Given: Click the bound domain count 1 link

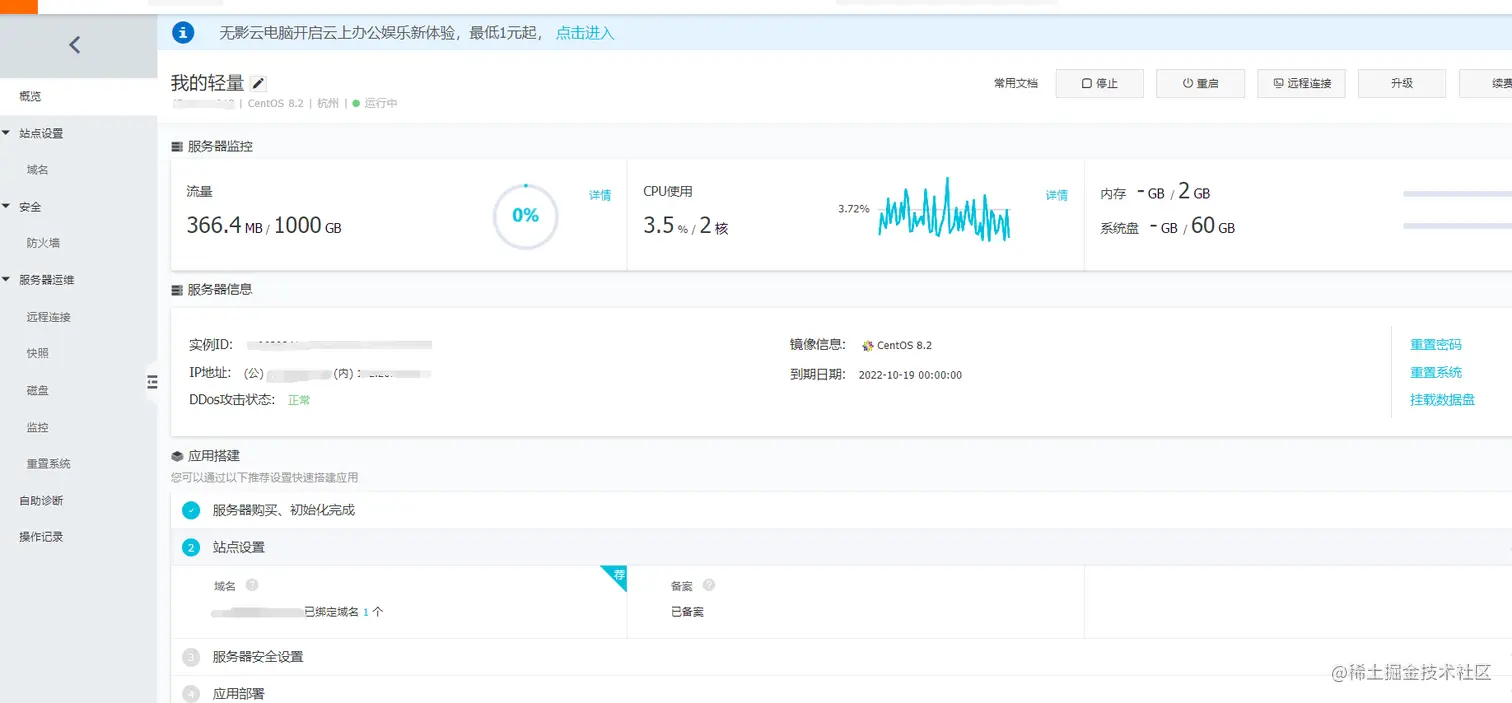Looking at the screenshot, I should (x=366, y=612).
